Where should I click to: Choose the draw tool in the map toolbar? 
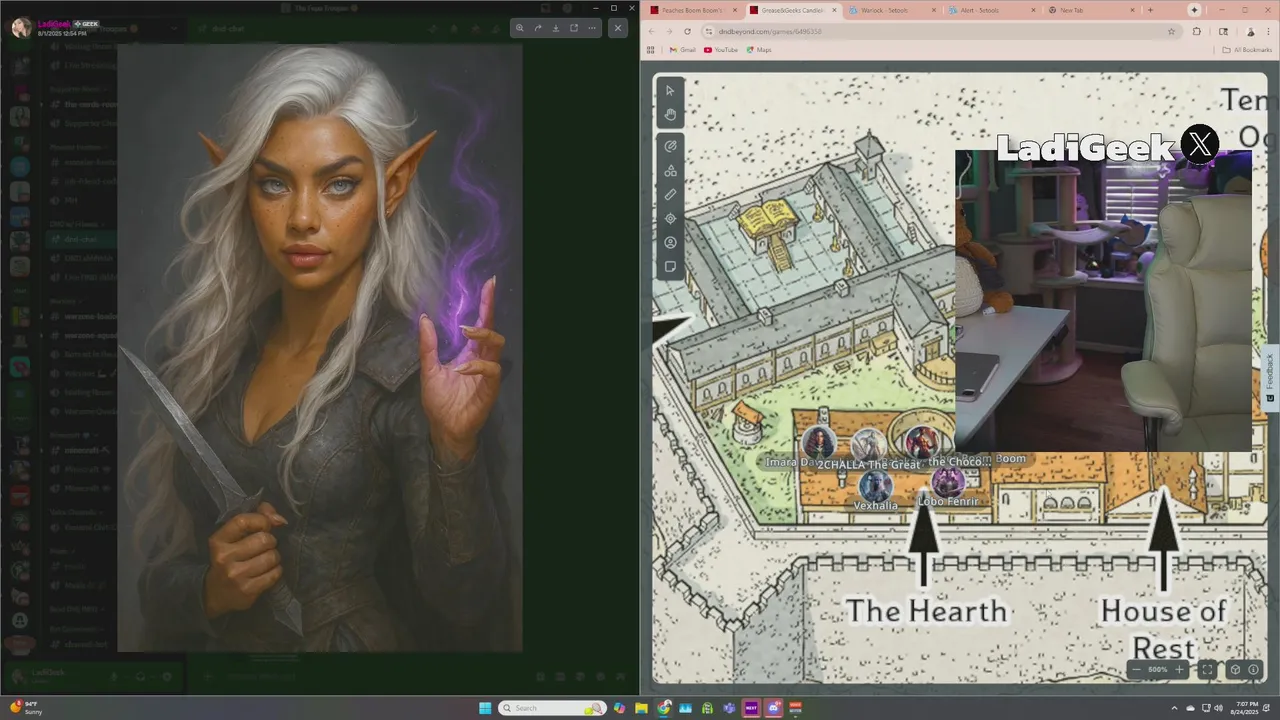670,146
